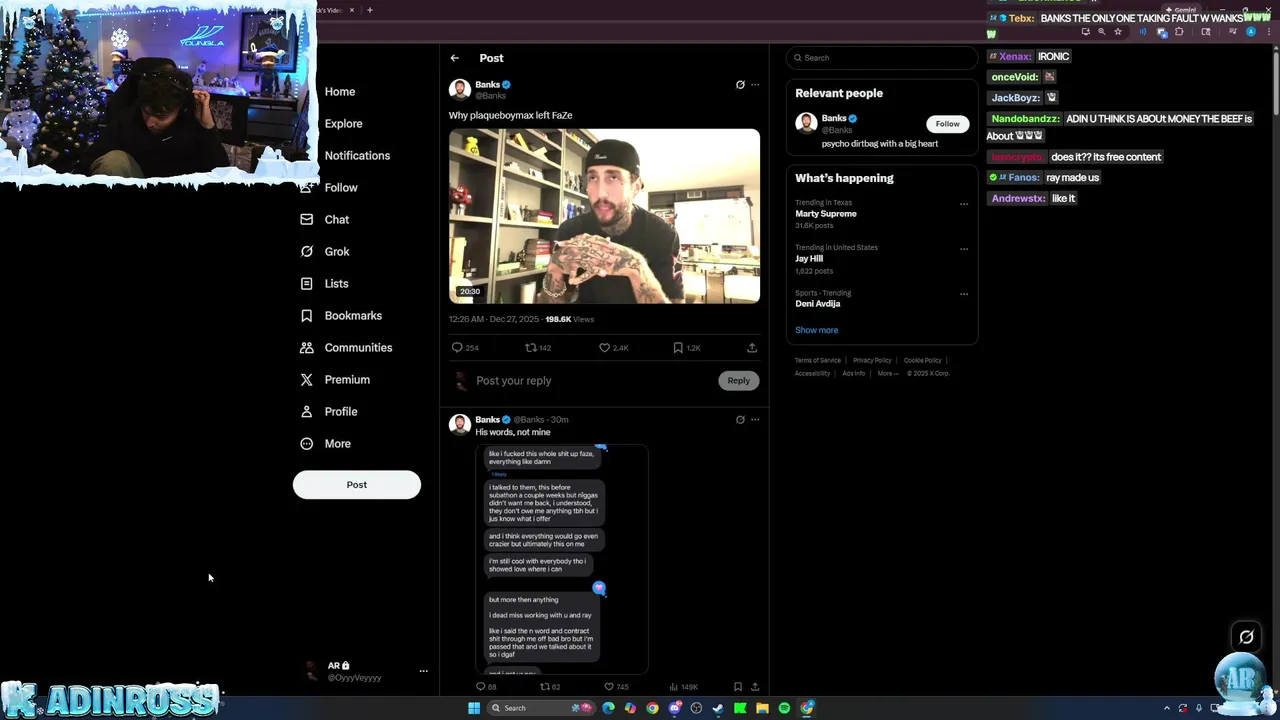
Task: Click the Bookmarks icon in the sidebar
Action: click(x=306, y=316)
